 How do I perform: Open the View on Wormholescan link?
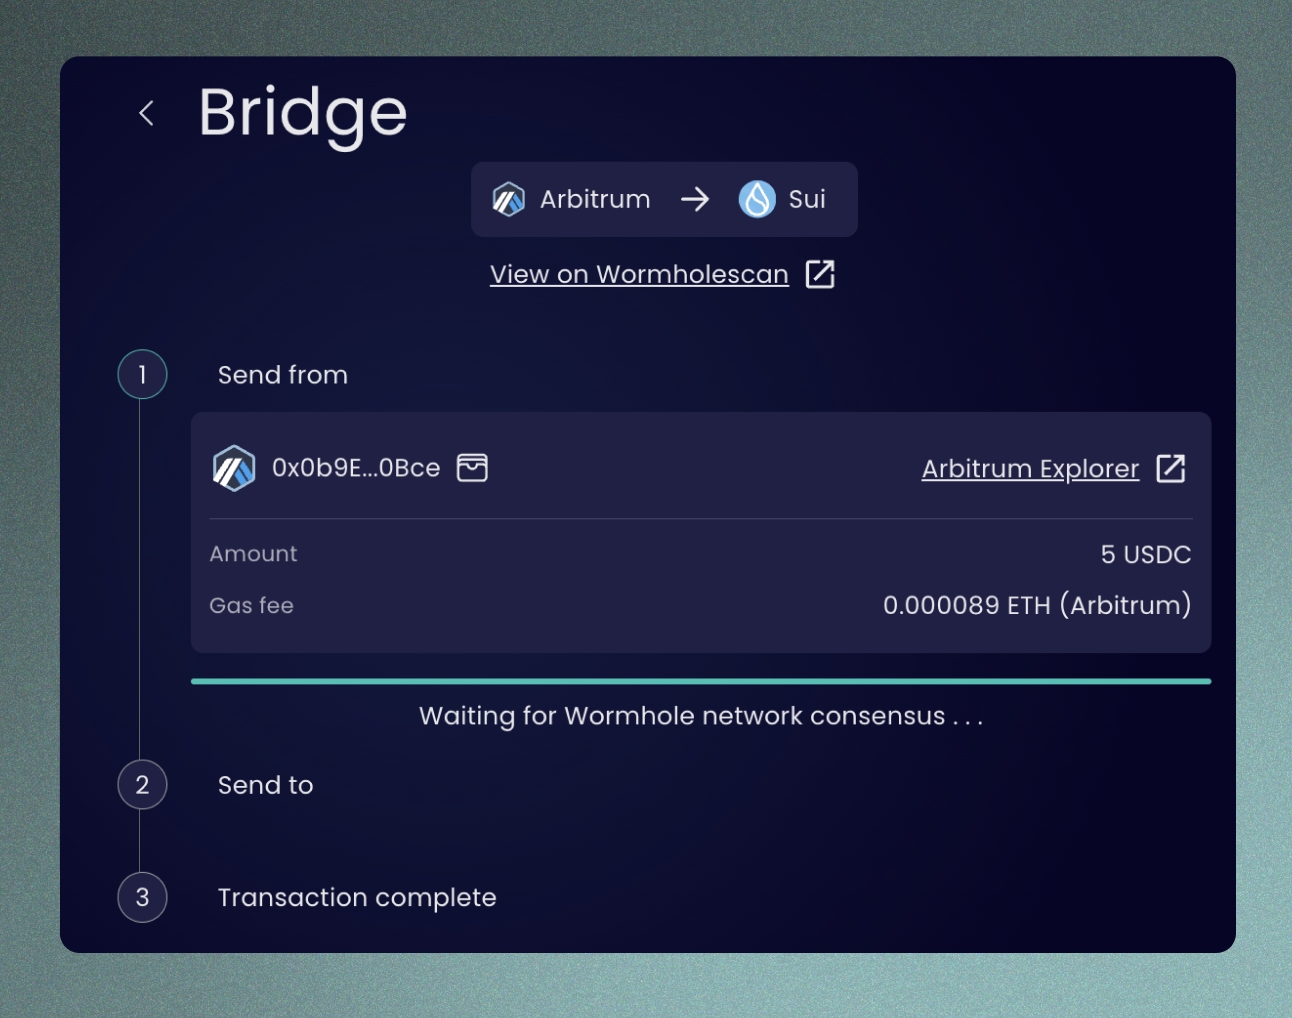click(x=639, y=274)
